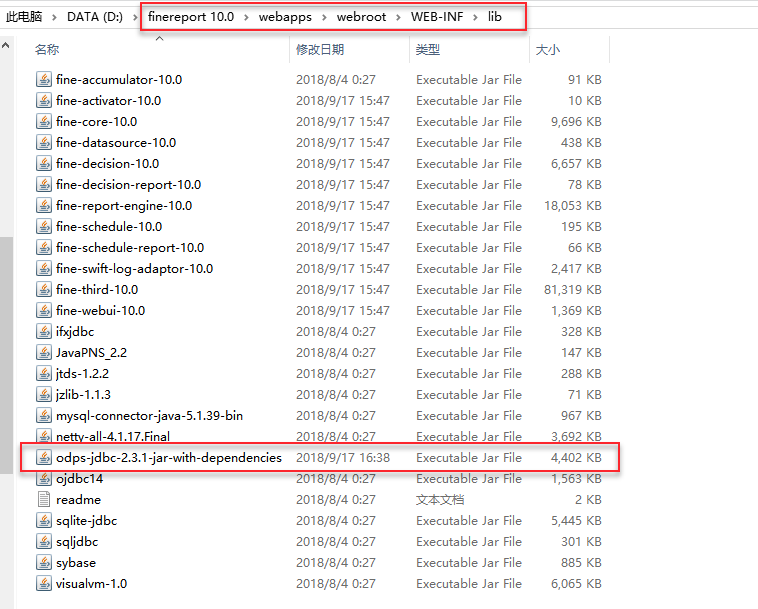Go to WEB-INF folder breadcrumb
This screenshot has height=609, width=758.
(437, 17)
